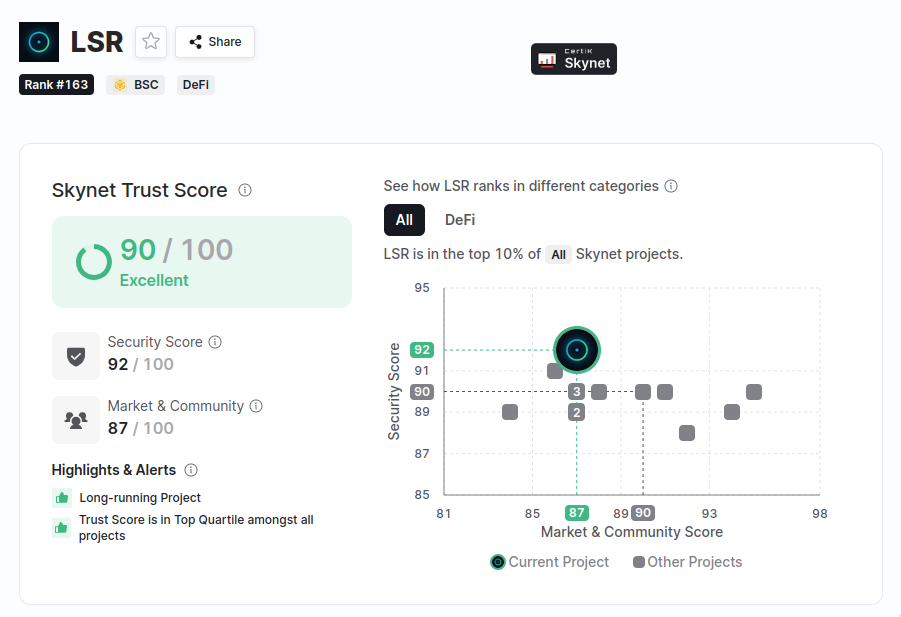Viewport: 901px width, 617px height.
Task: Click the Share button
Action: [x=214, y=42]
